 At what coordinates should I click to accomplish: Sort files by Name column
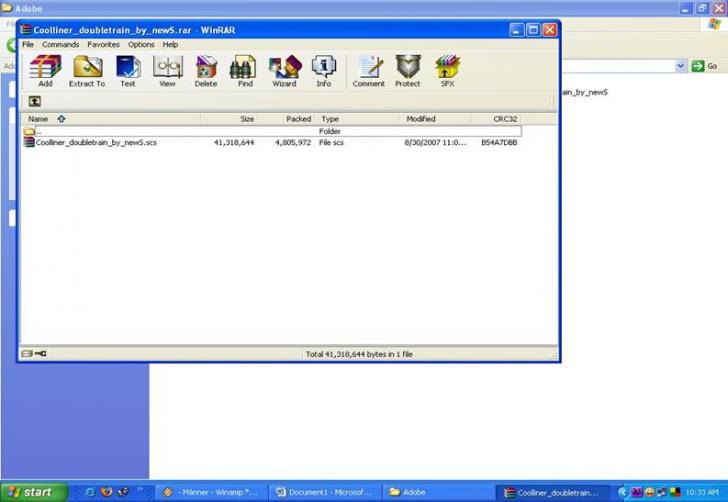(x=38, y=119)
